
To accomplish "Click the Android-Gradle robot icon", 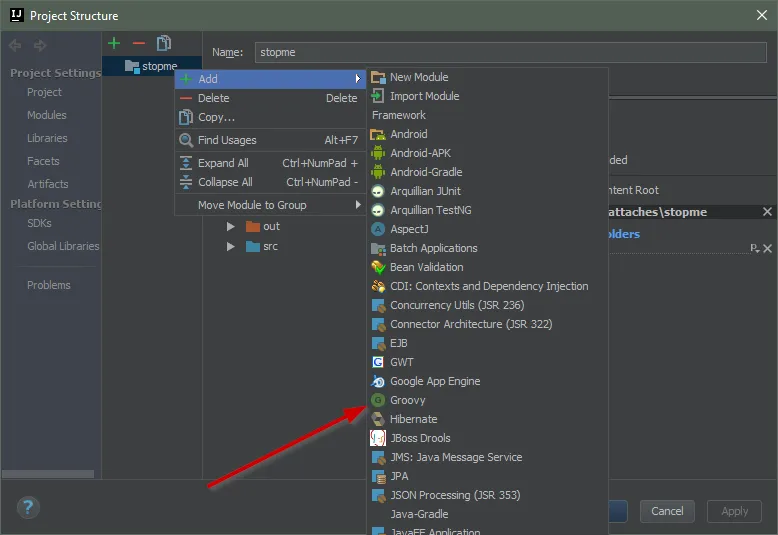I will [378, 172].
